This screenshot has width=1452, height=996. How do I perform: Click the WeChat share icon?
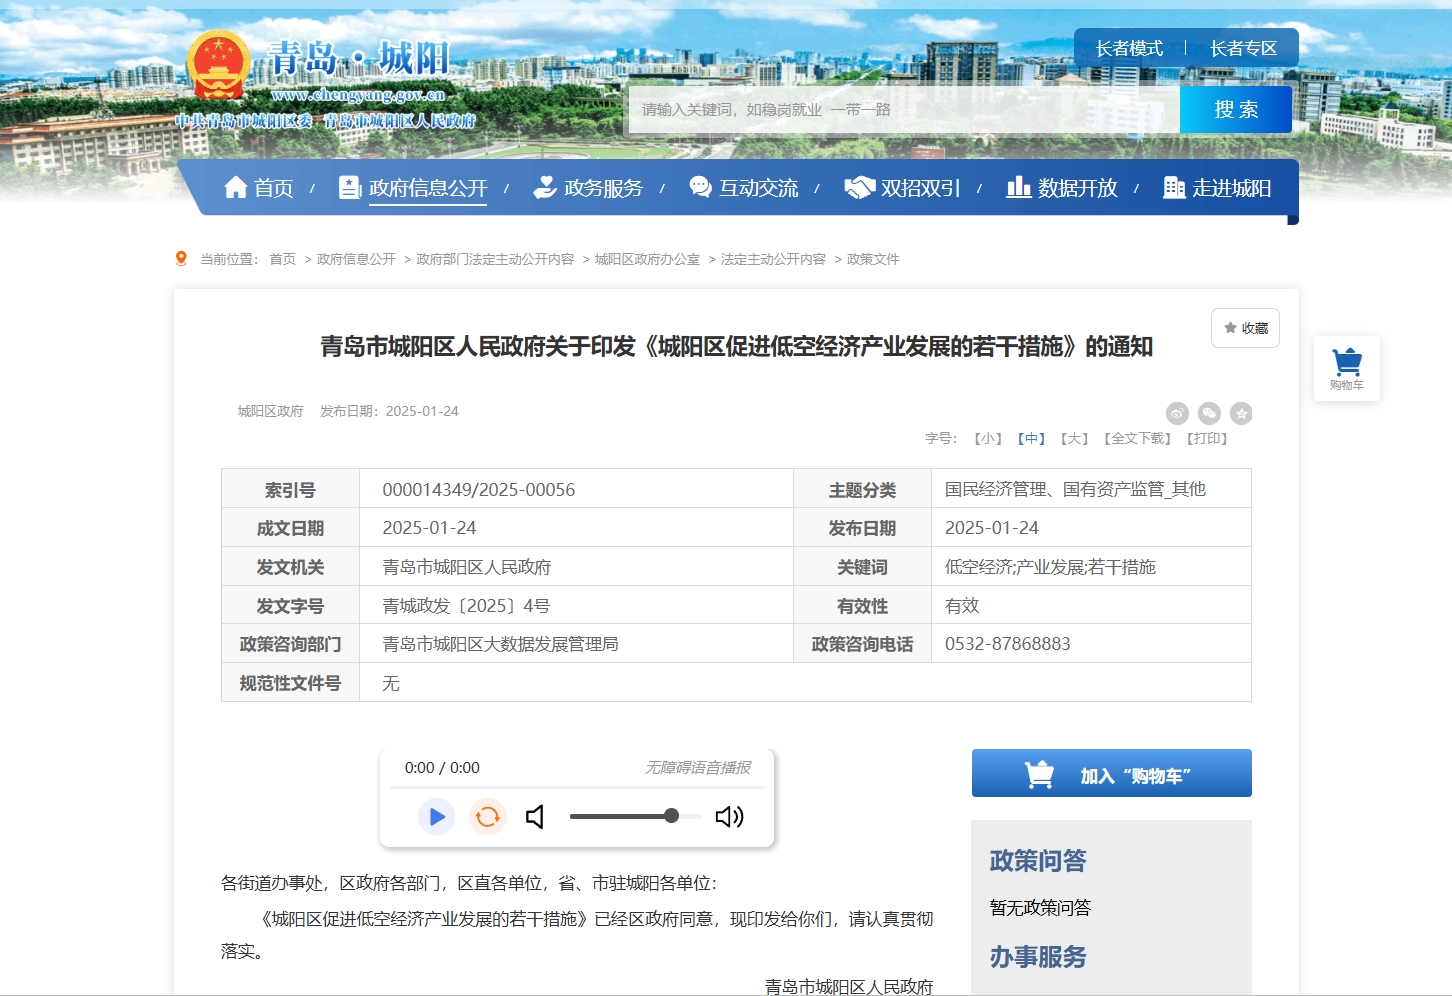(x=1209, y=413)
